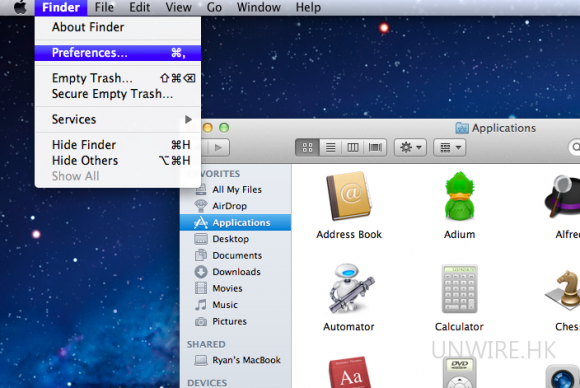This screenshot has width=580, height=388.
Task: Select Ryan's MacBook under Shared
Action: pyautogui.click(x=236, y=360)
